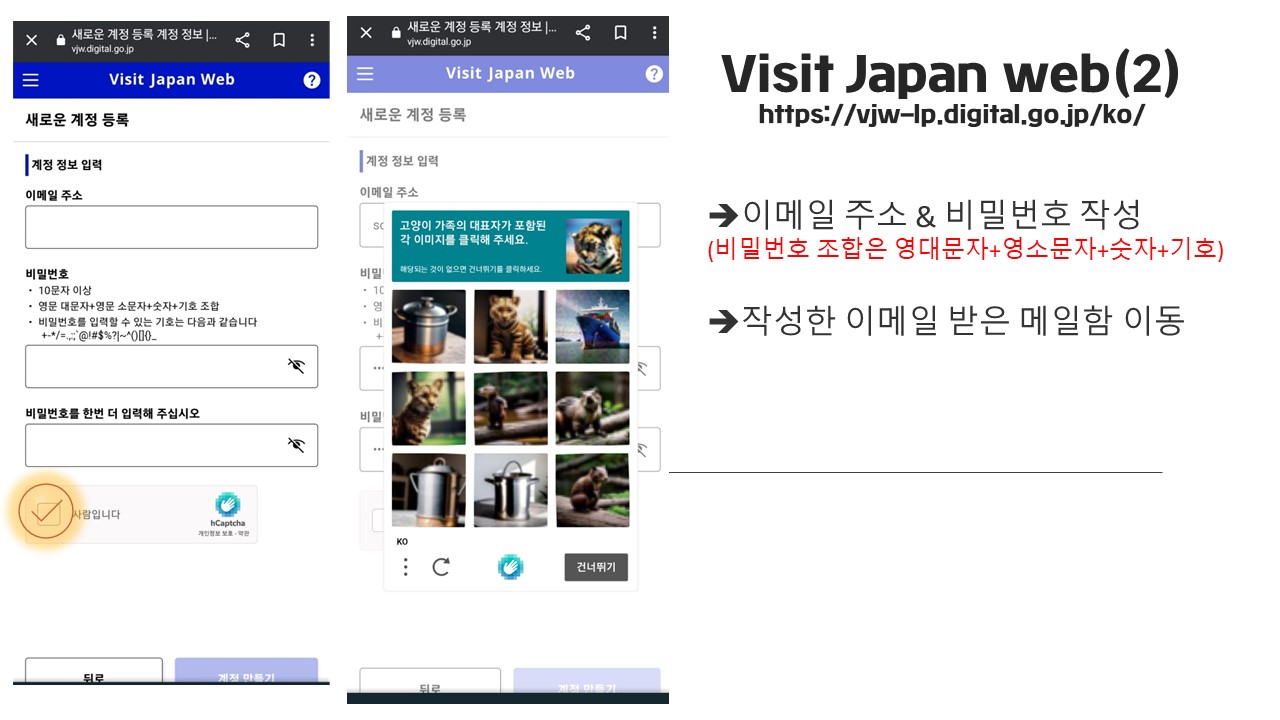The image size is (1280, 720).
Task: Click the password input field in left phone
Action: click(172, 366)
